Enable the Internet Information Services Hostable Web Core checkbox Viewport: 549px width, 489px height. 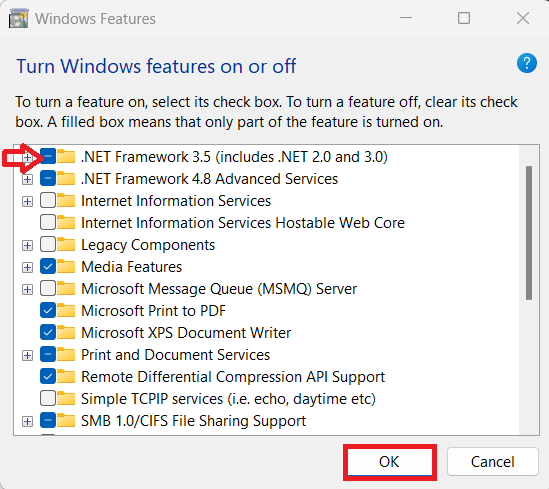click(48, 223)
